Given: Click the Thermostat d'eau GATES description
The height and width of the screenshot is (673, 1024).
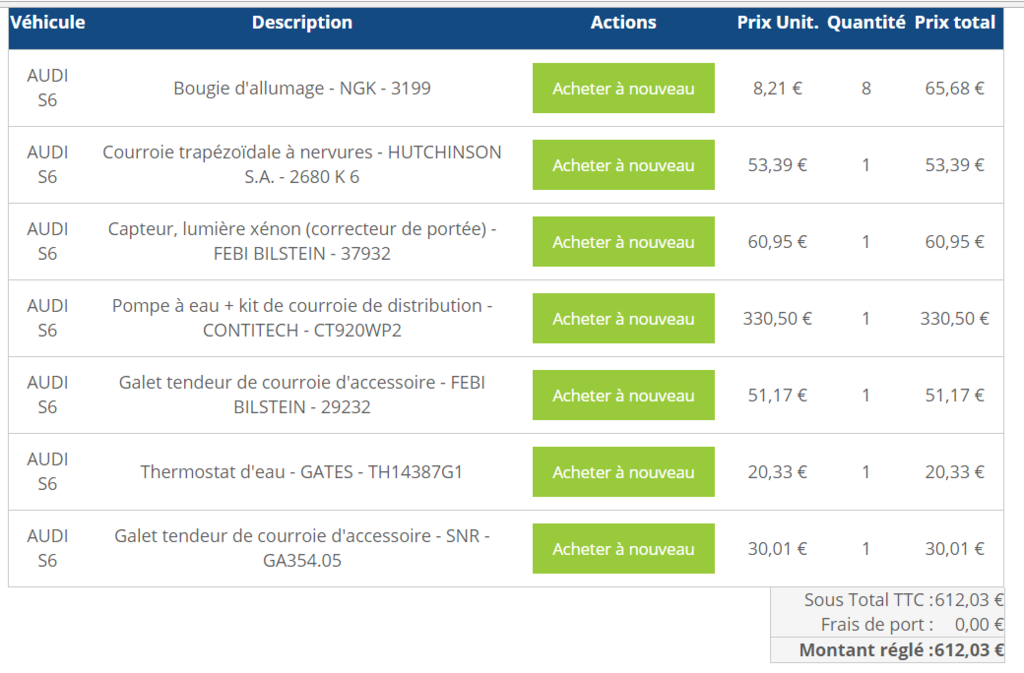Looking at the screenshot, I should [x=302, y=472].
